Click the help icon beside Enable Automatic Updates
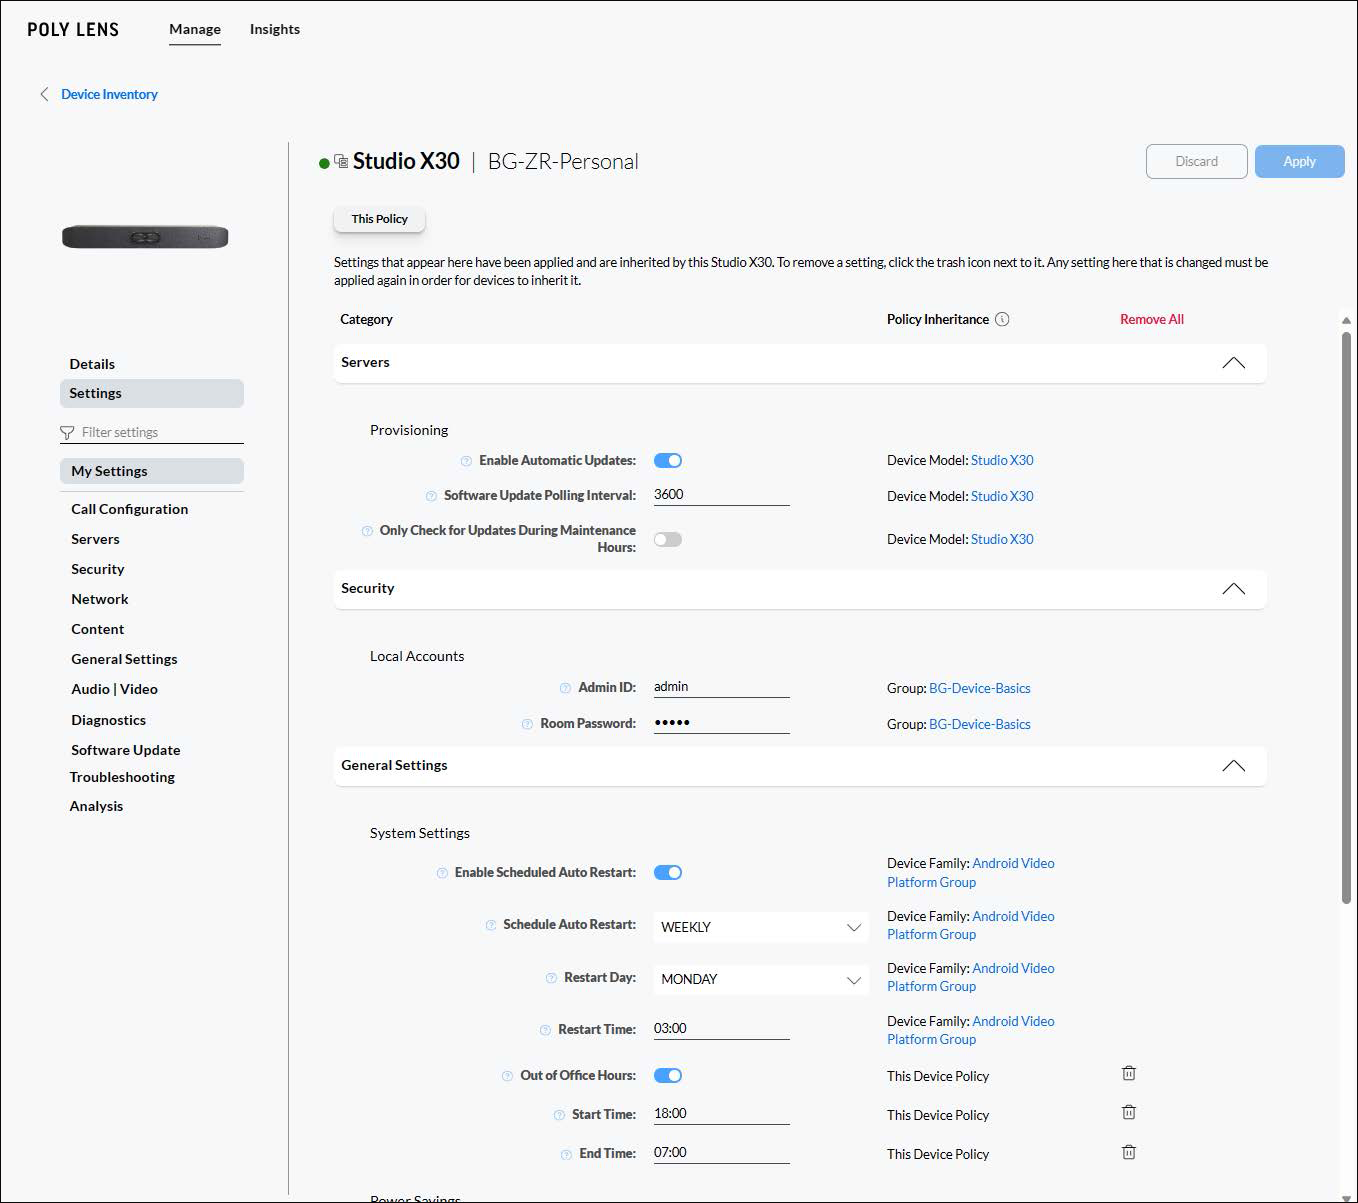The height and width of the screenshot is (1203, 1358). 466,461
